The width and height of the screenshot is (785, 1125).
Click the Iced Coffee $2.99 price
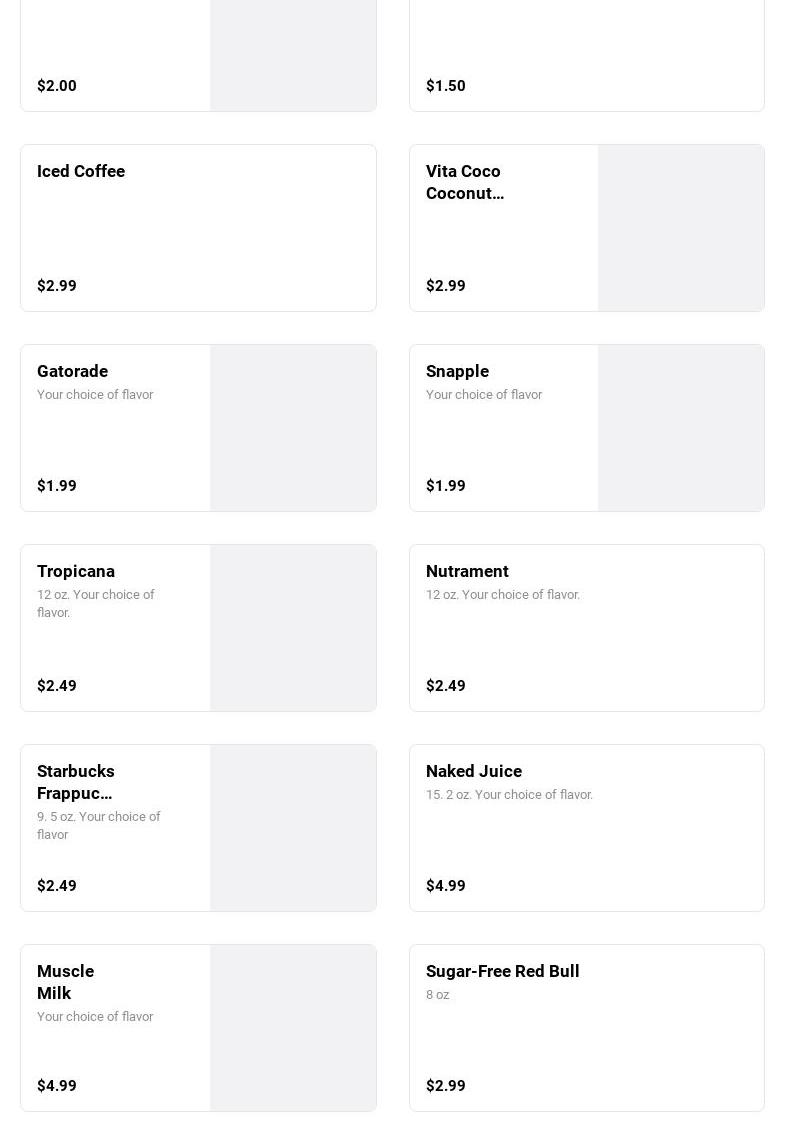57,286
